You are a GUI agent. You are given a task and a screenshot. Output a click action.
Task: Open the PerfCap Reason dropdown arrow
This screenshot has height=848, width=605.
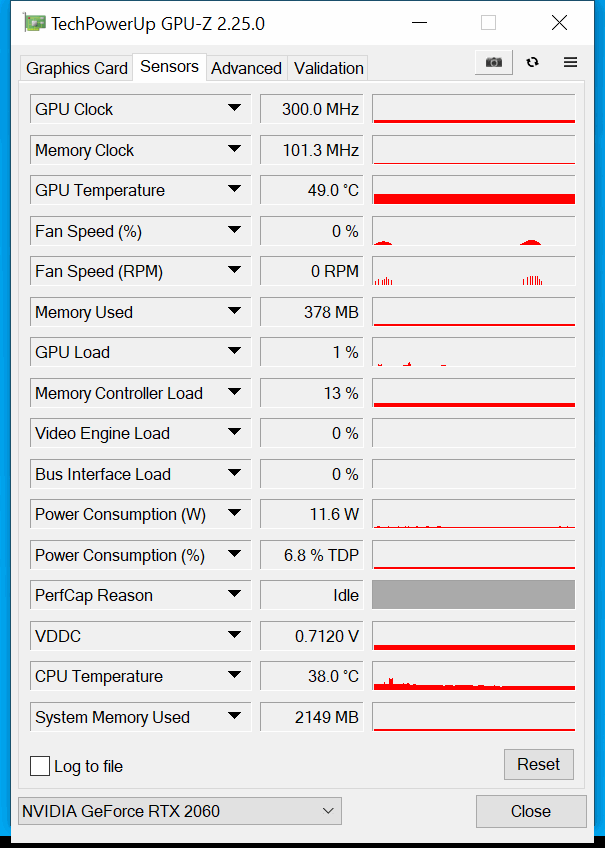coord(234,594)
